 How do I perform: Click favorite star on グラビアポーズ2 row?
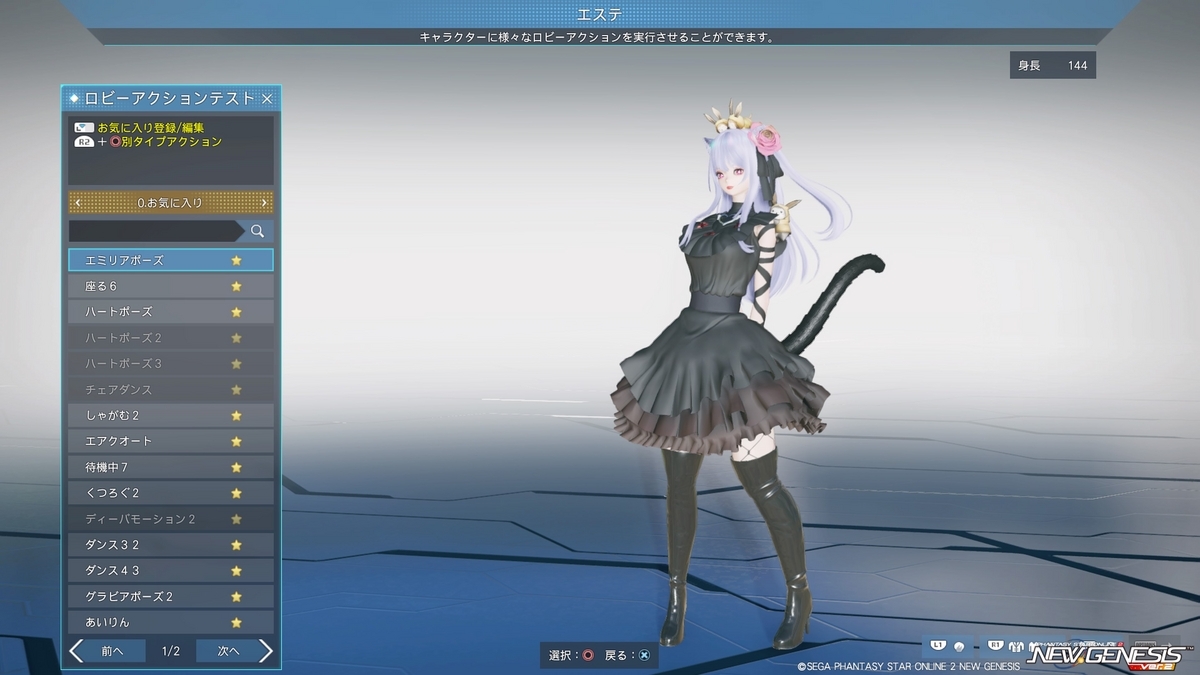tap(236, 597)
